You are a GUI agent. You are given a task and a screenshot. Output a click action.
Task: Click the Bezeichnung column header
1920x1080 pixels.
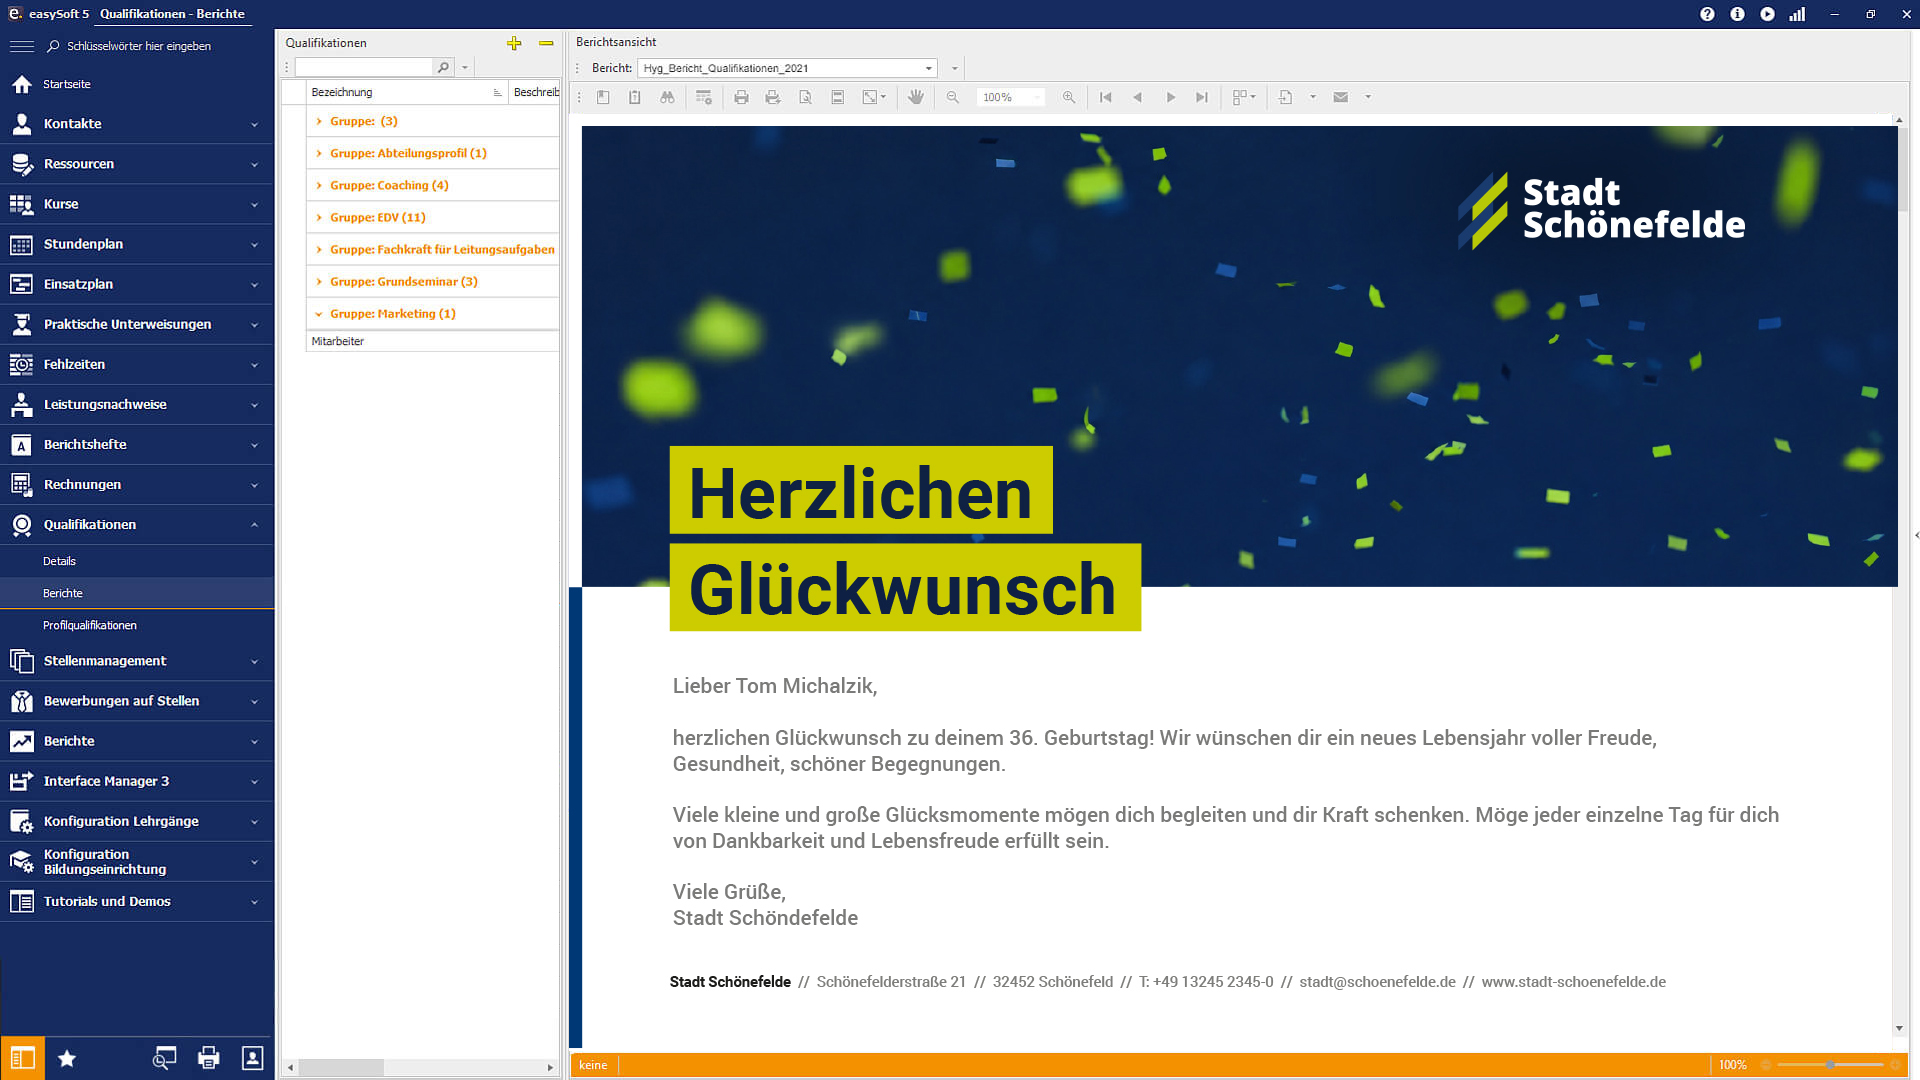point(407,92)
